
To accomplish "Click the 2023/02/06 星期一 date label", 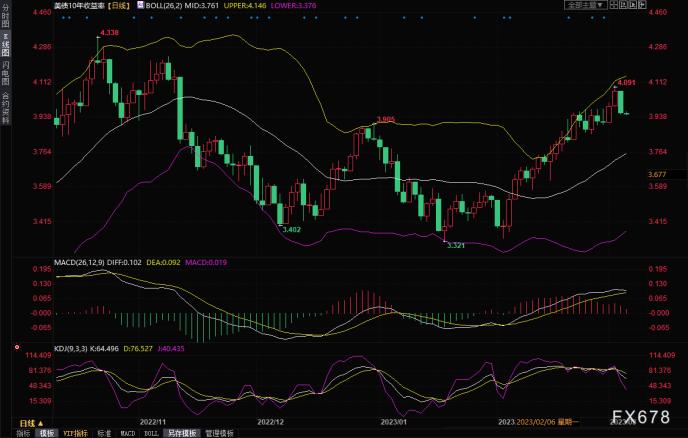I will [548, 422].
